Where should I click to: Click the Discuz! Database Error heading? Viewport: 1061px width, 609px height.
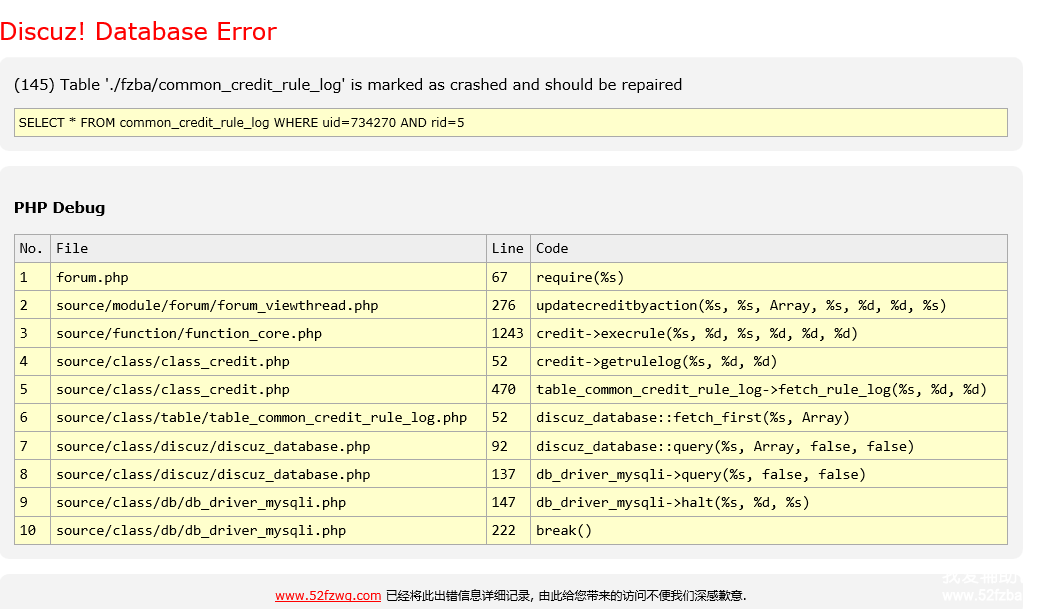[x=138, y=32]
